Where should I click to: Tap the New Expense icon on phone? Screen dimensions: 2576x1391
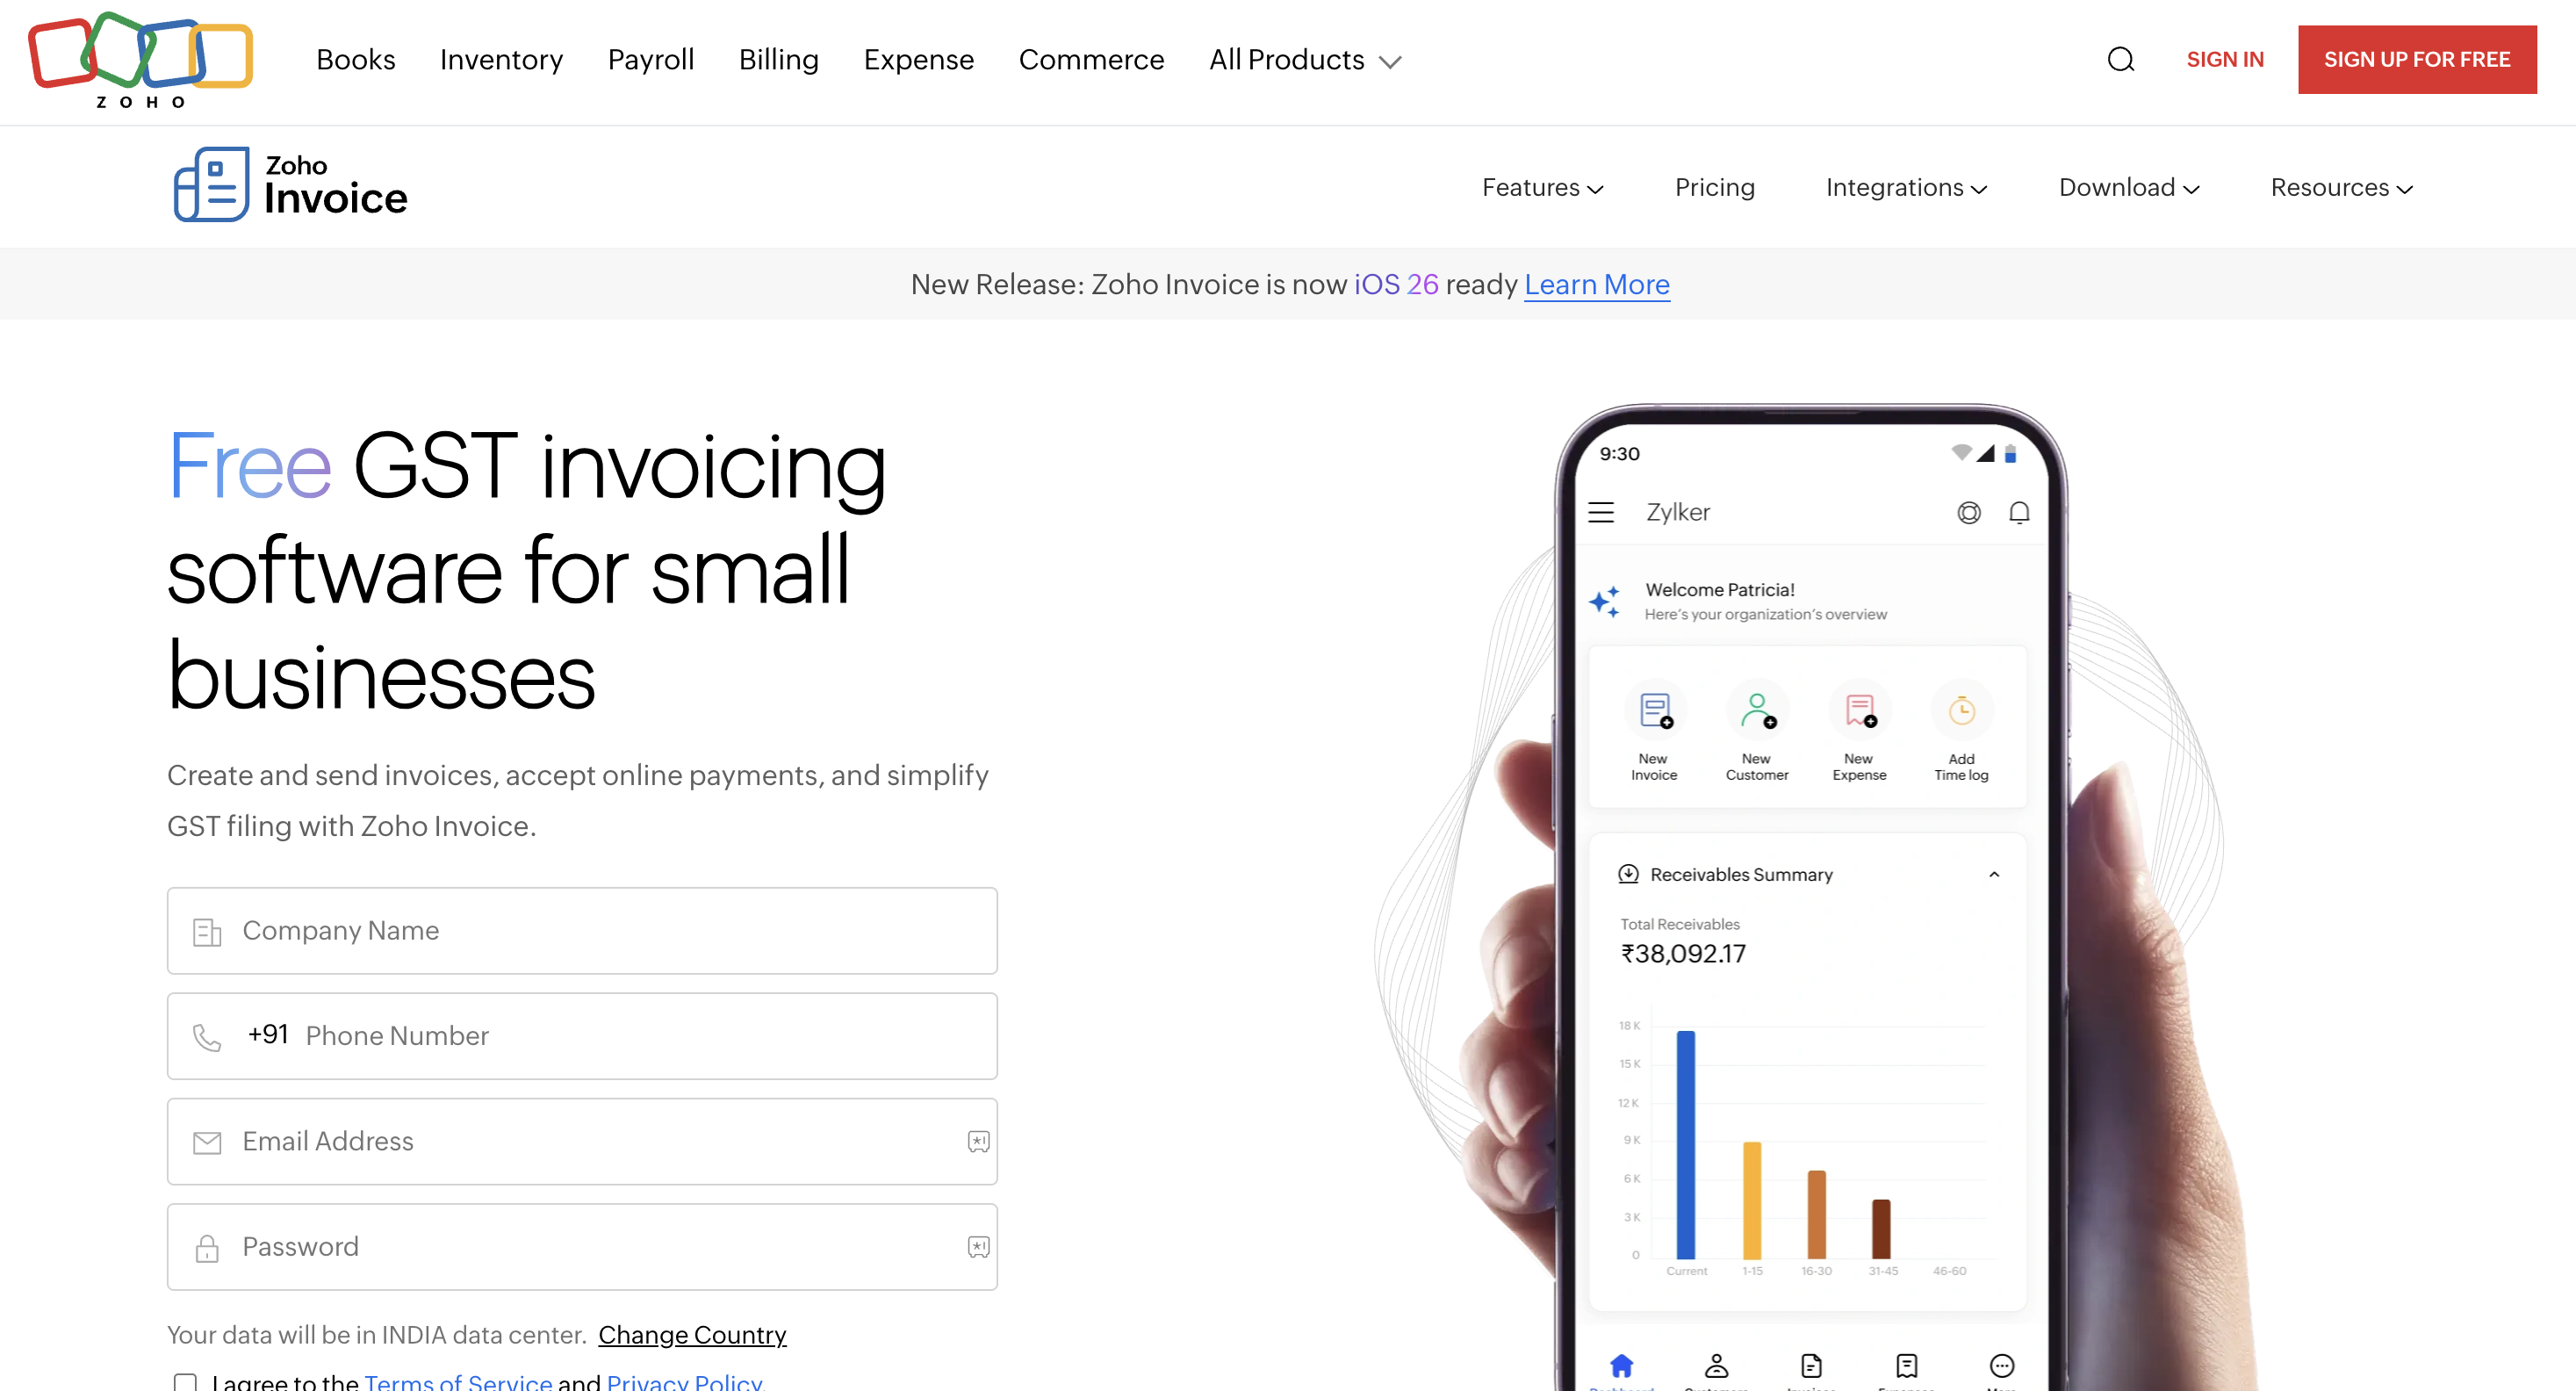click(x=1859, y=711)
